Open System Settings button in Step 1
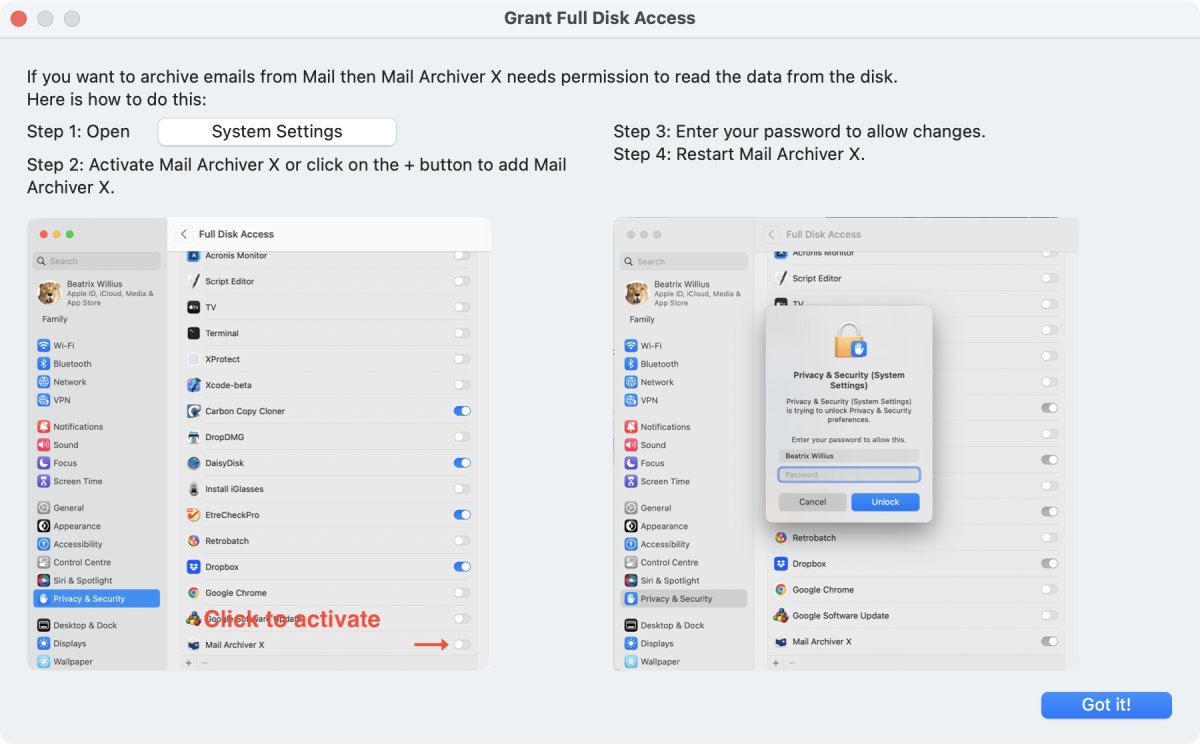 pyautogui.click(x=277, y=132)
